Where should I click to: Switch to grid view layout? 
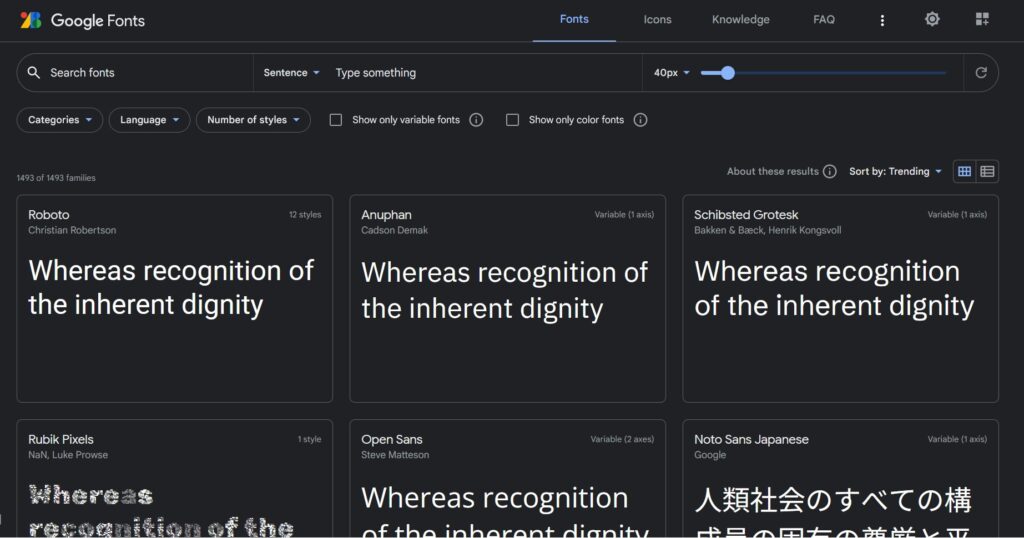[965, 172]
